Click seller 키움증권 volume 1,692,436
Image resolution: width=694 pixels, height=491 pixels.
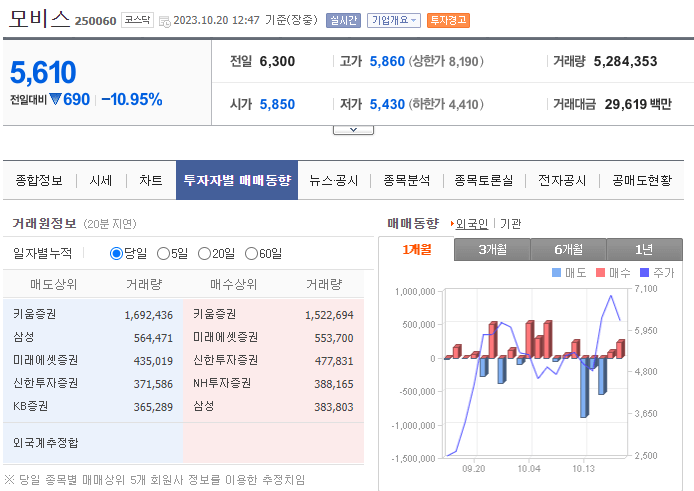[149, 315]
